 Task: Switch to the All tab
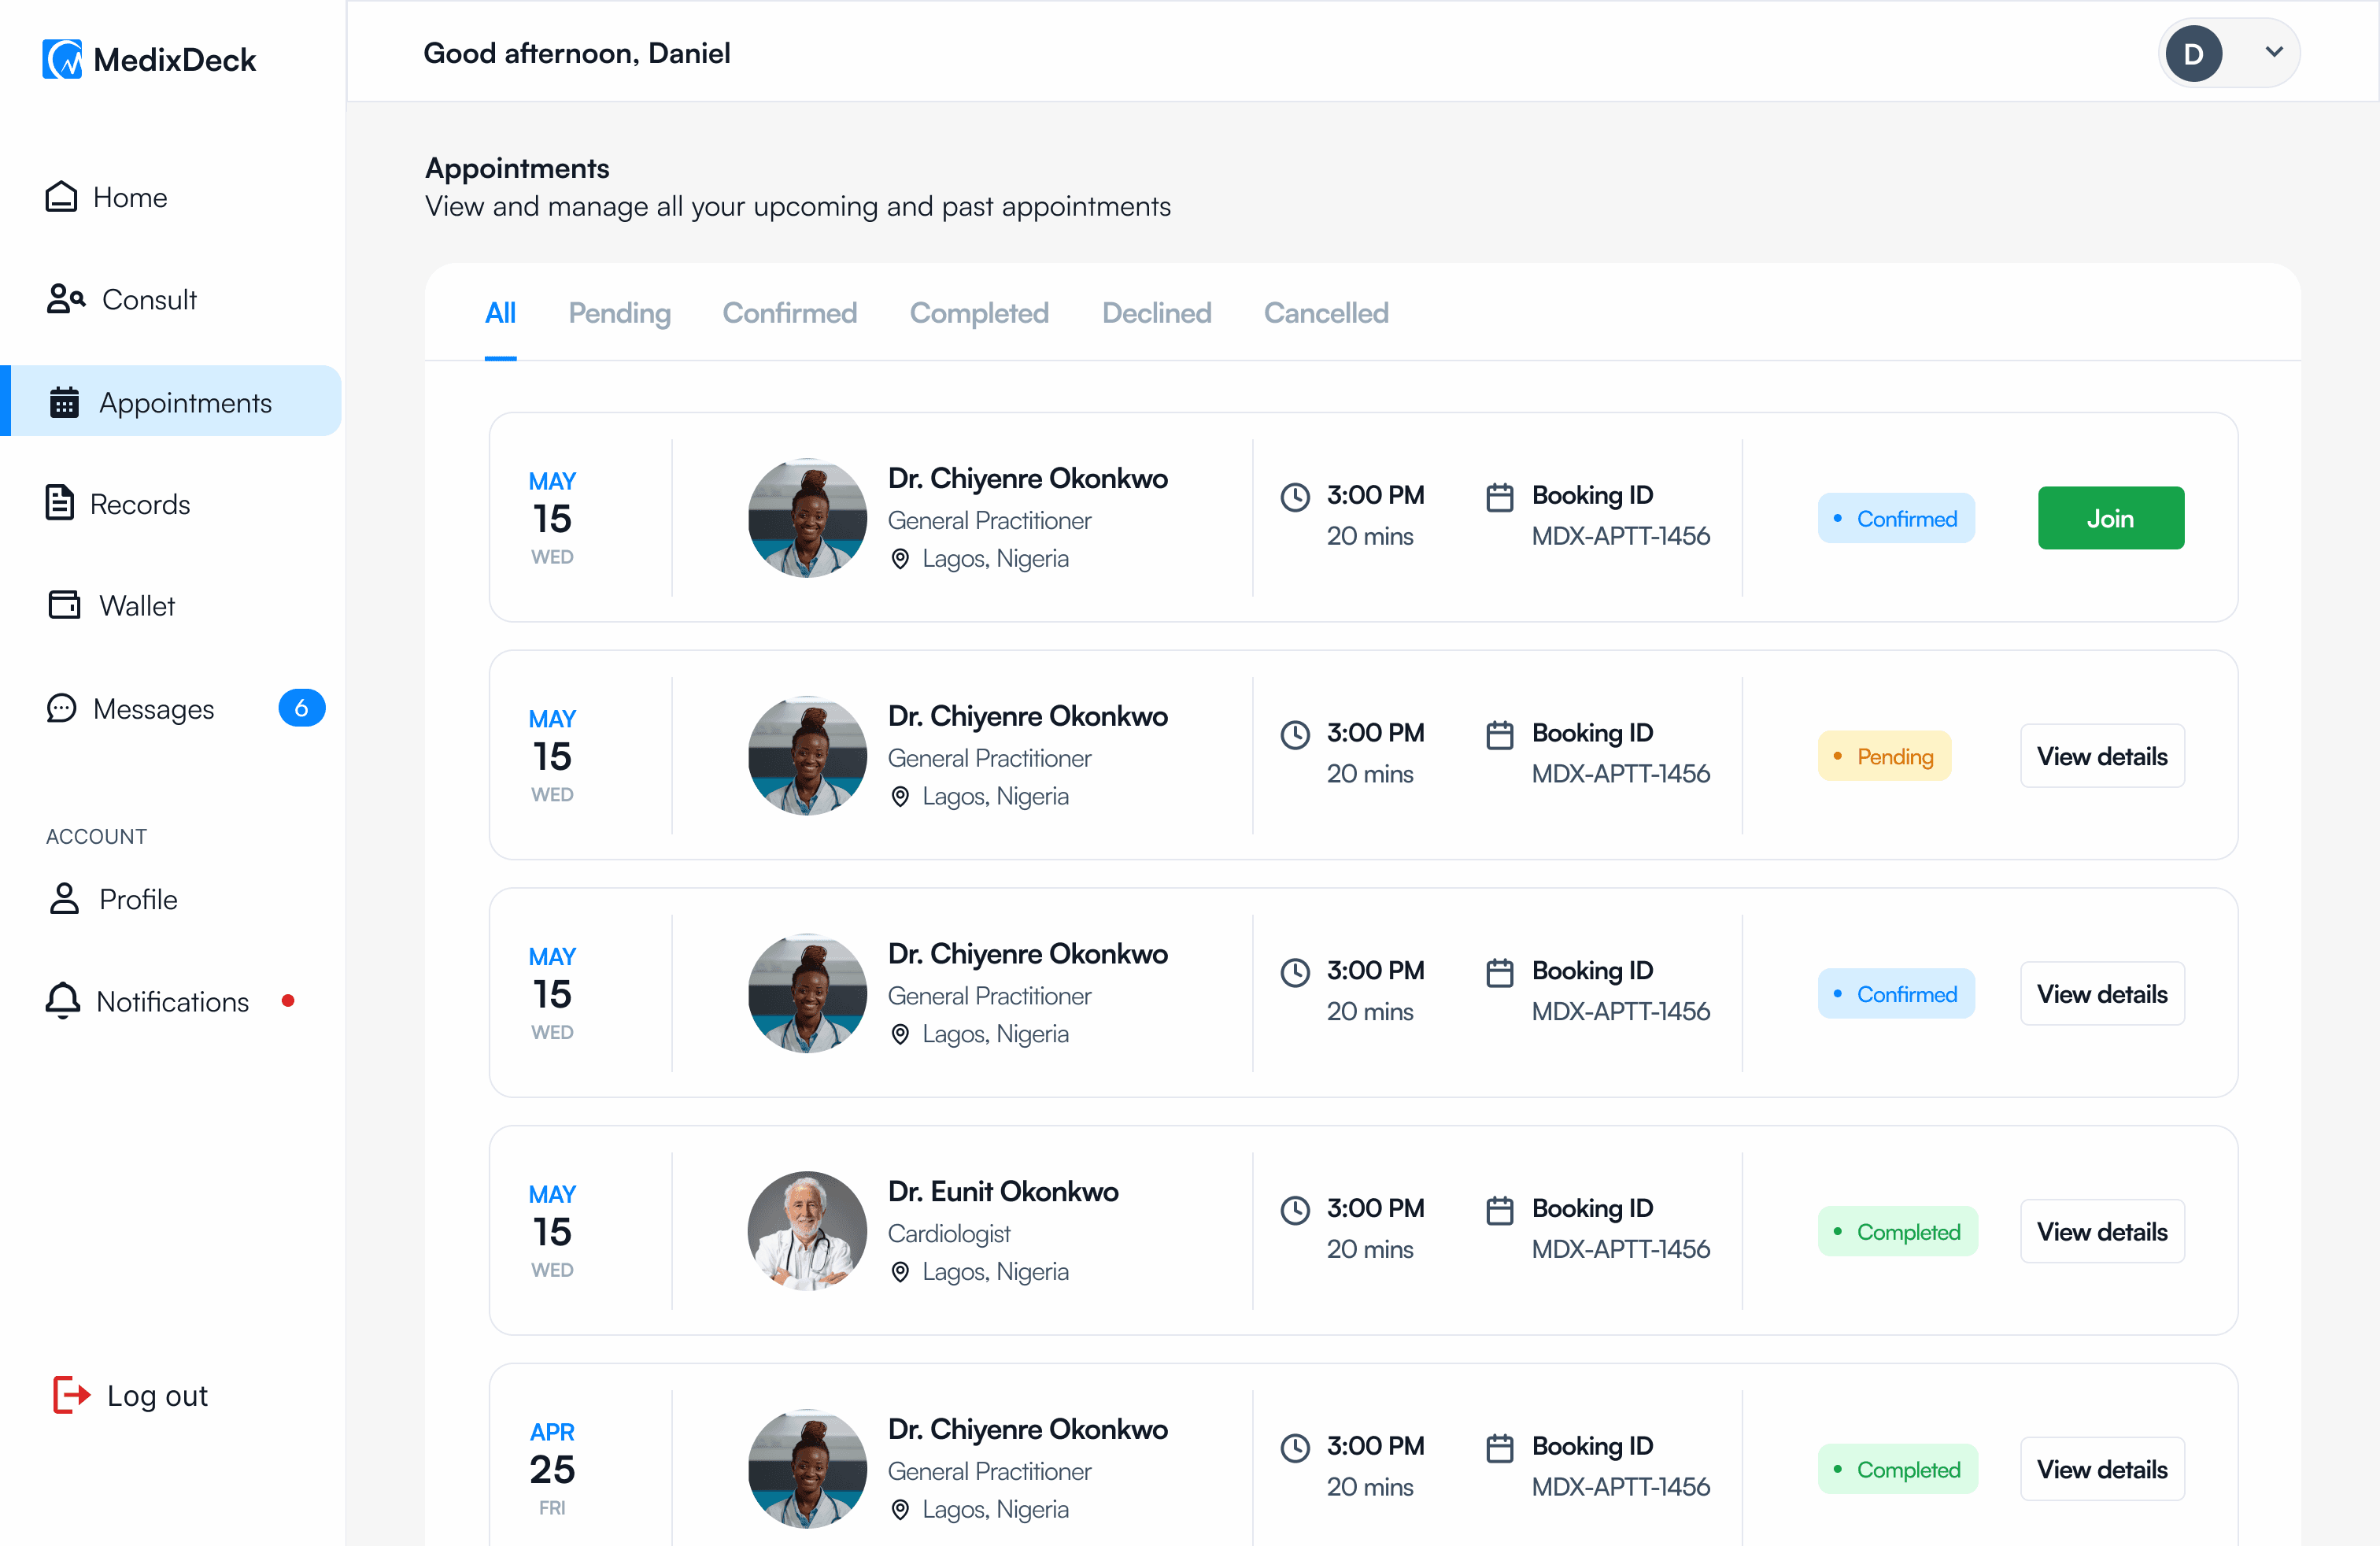click(500, 313)
